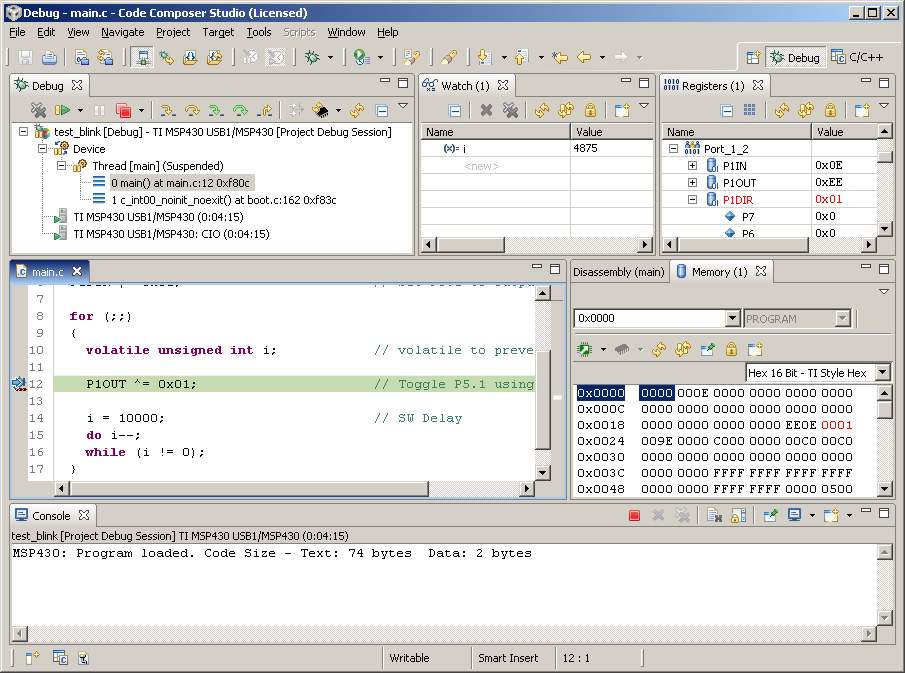Click New Memory view icon
905x673 pixels.
[755, 349]
